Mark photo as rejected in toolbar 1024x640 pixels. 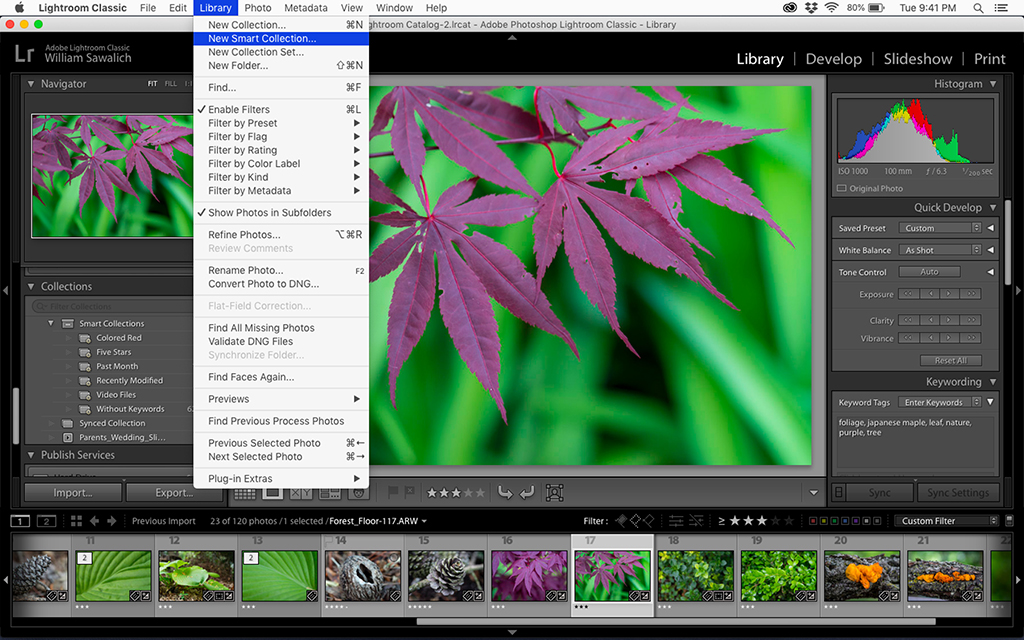coord(409,492)
